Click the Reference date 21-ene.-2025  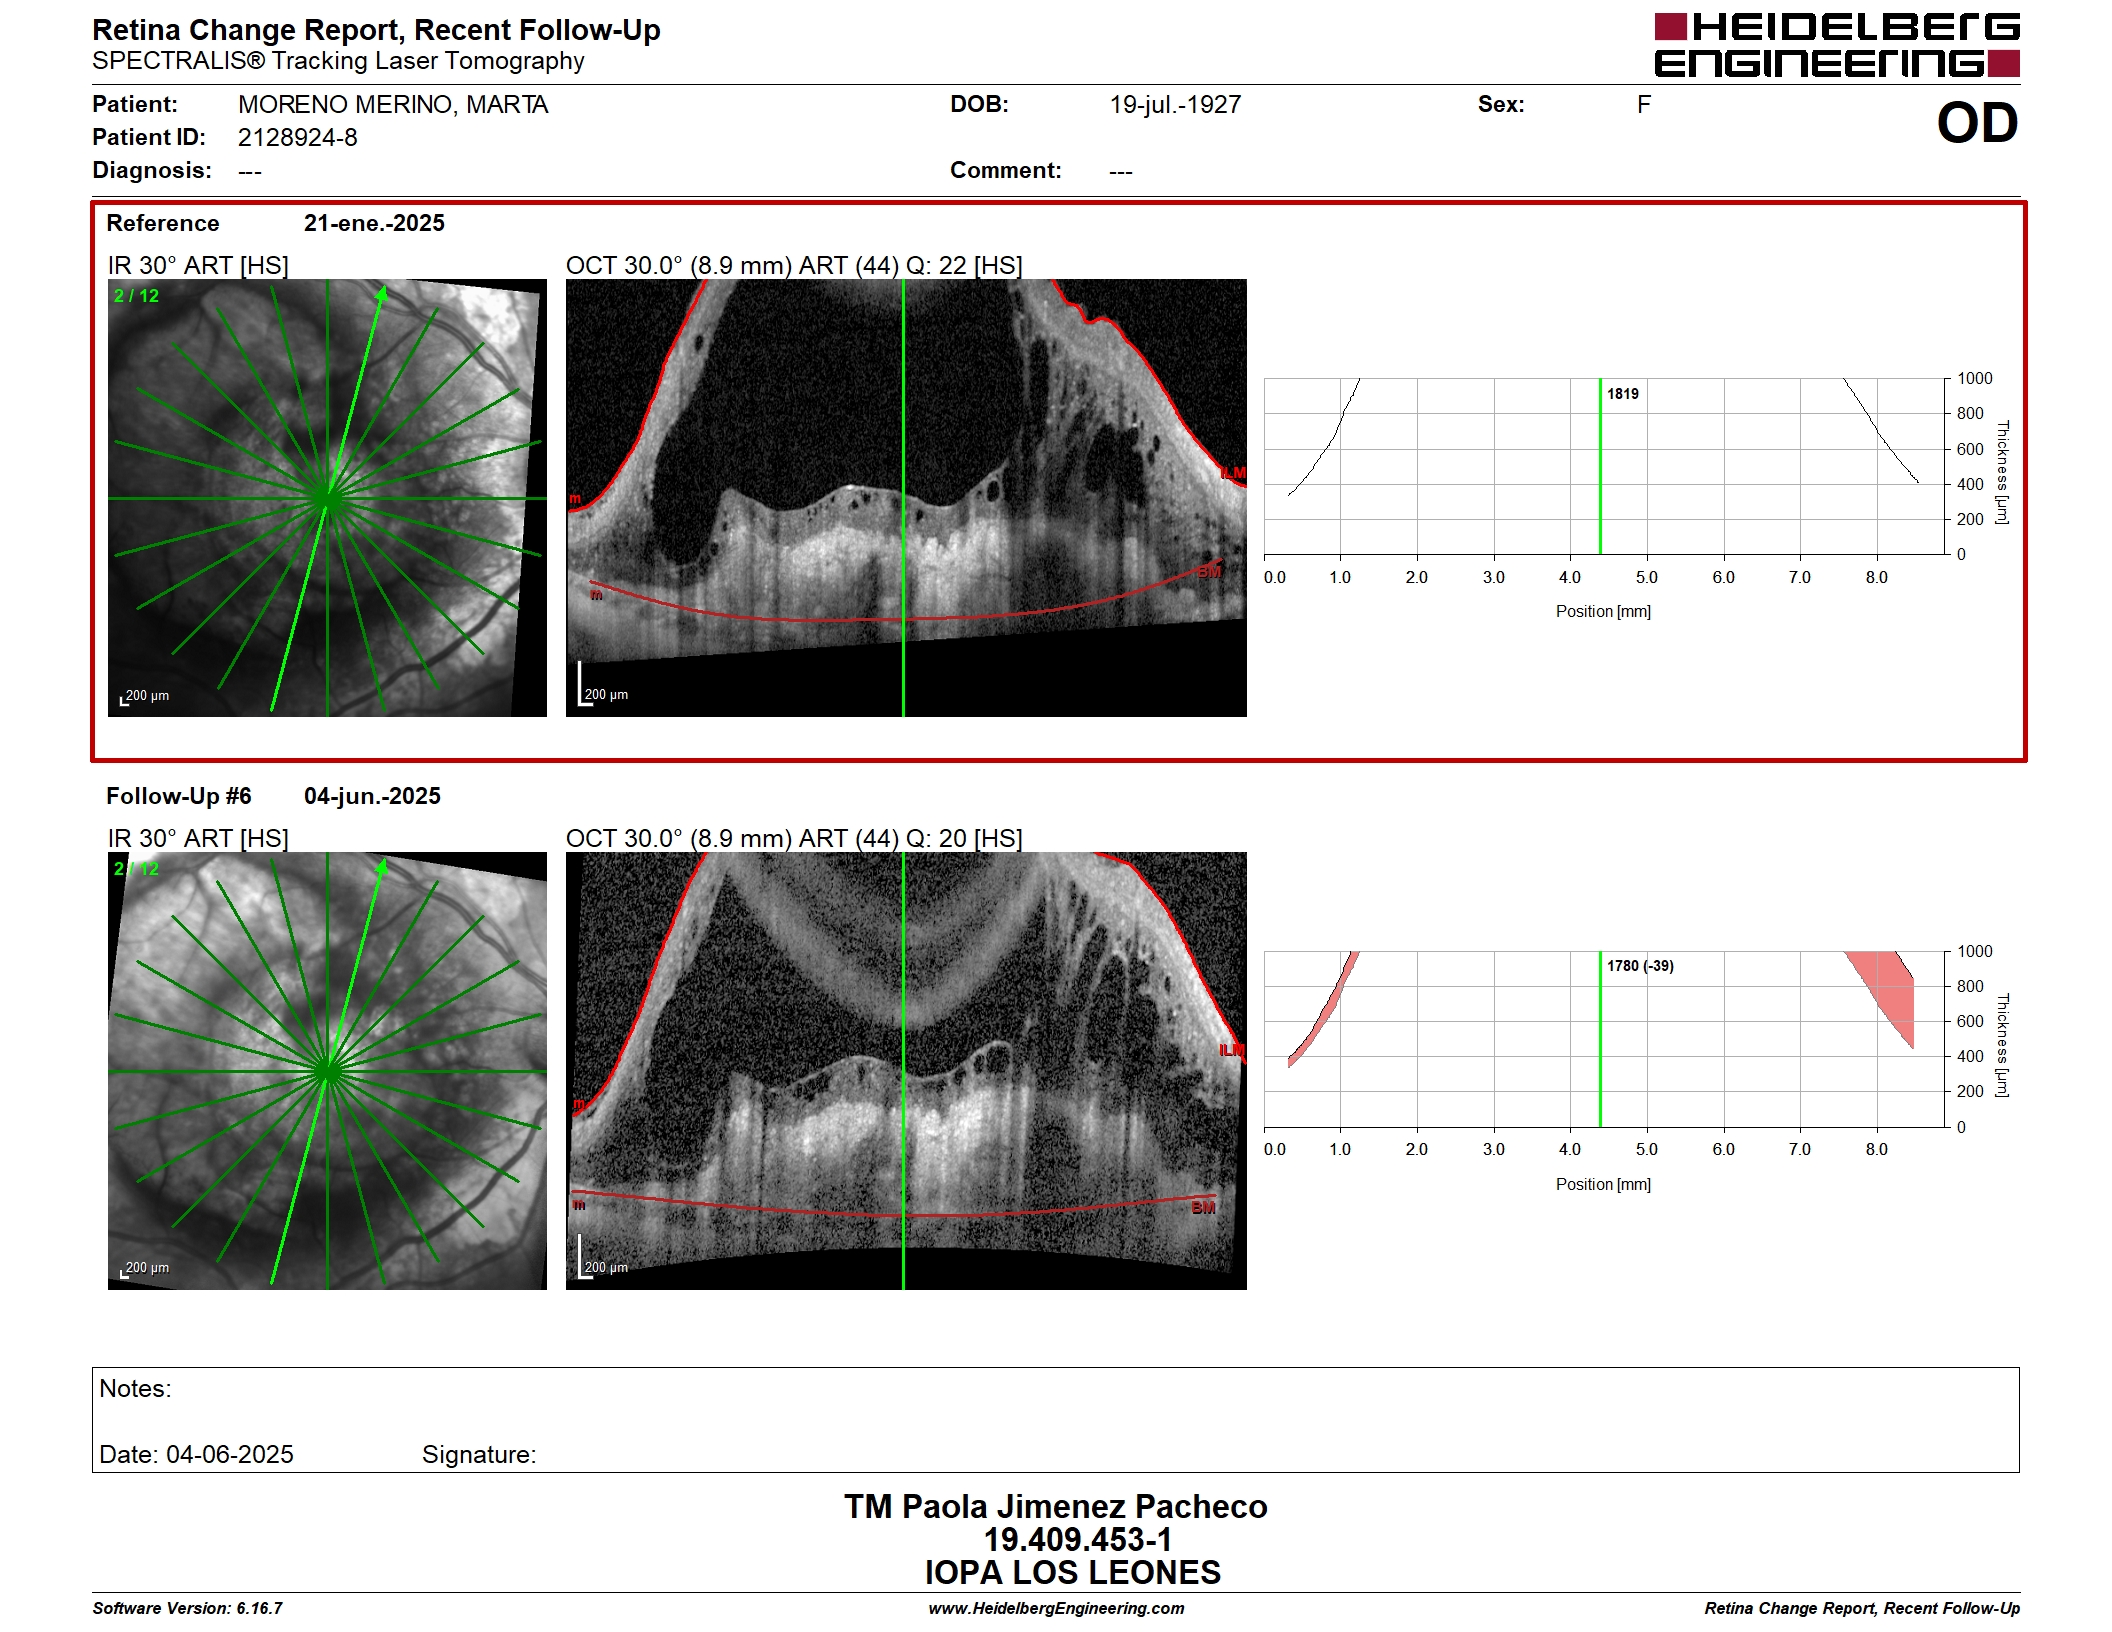coord(374,223)
